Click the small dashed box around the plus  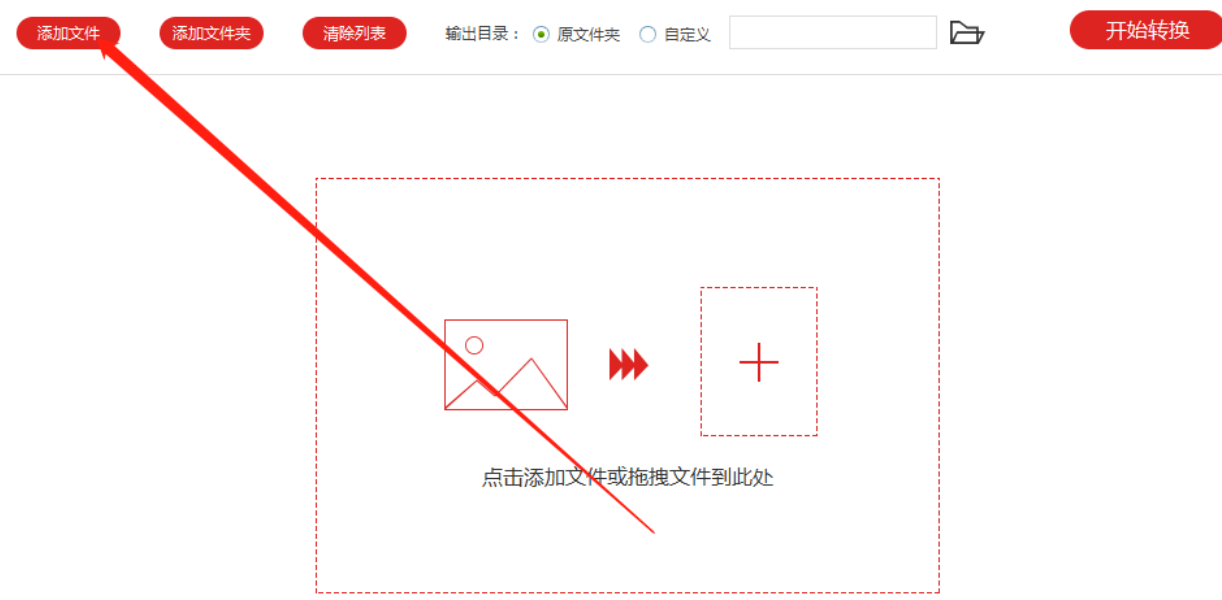point(759,362)
